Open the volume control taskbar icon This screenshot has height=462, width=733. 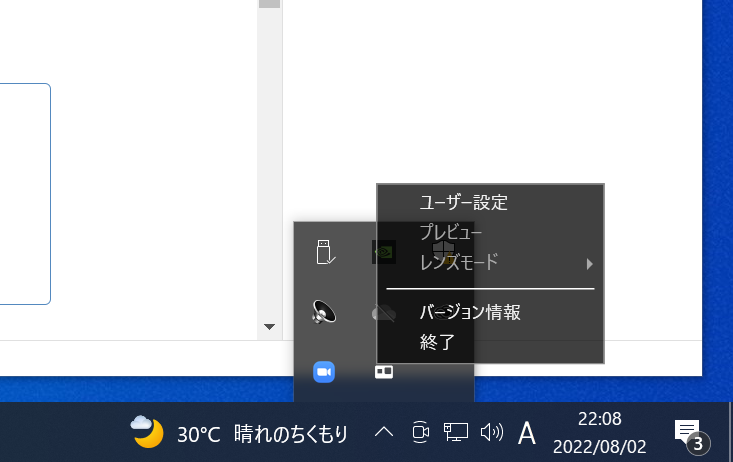[x=492, y=432]
